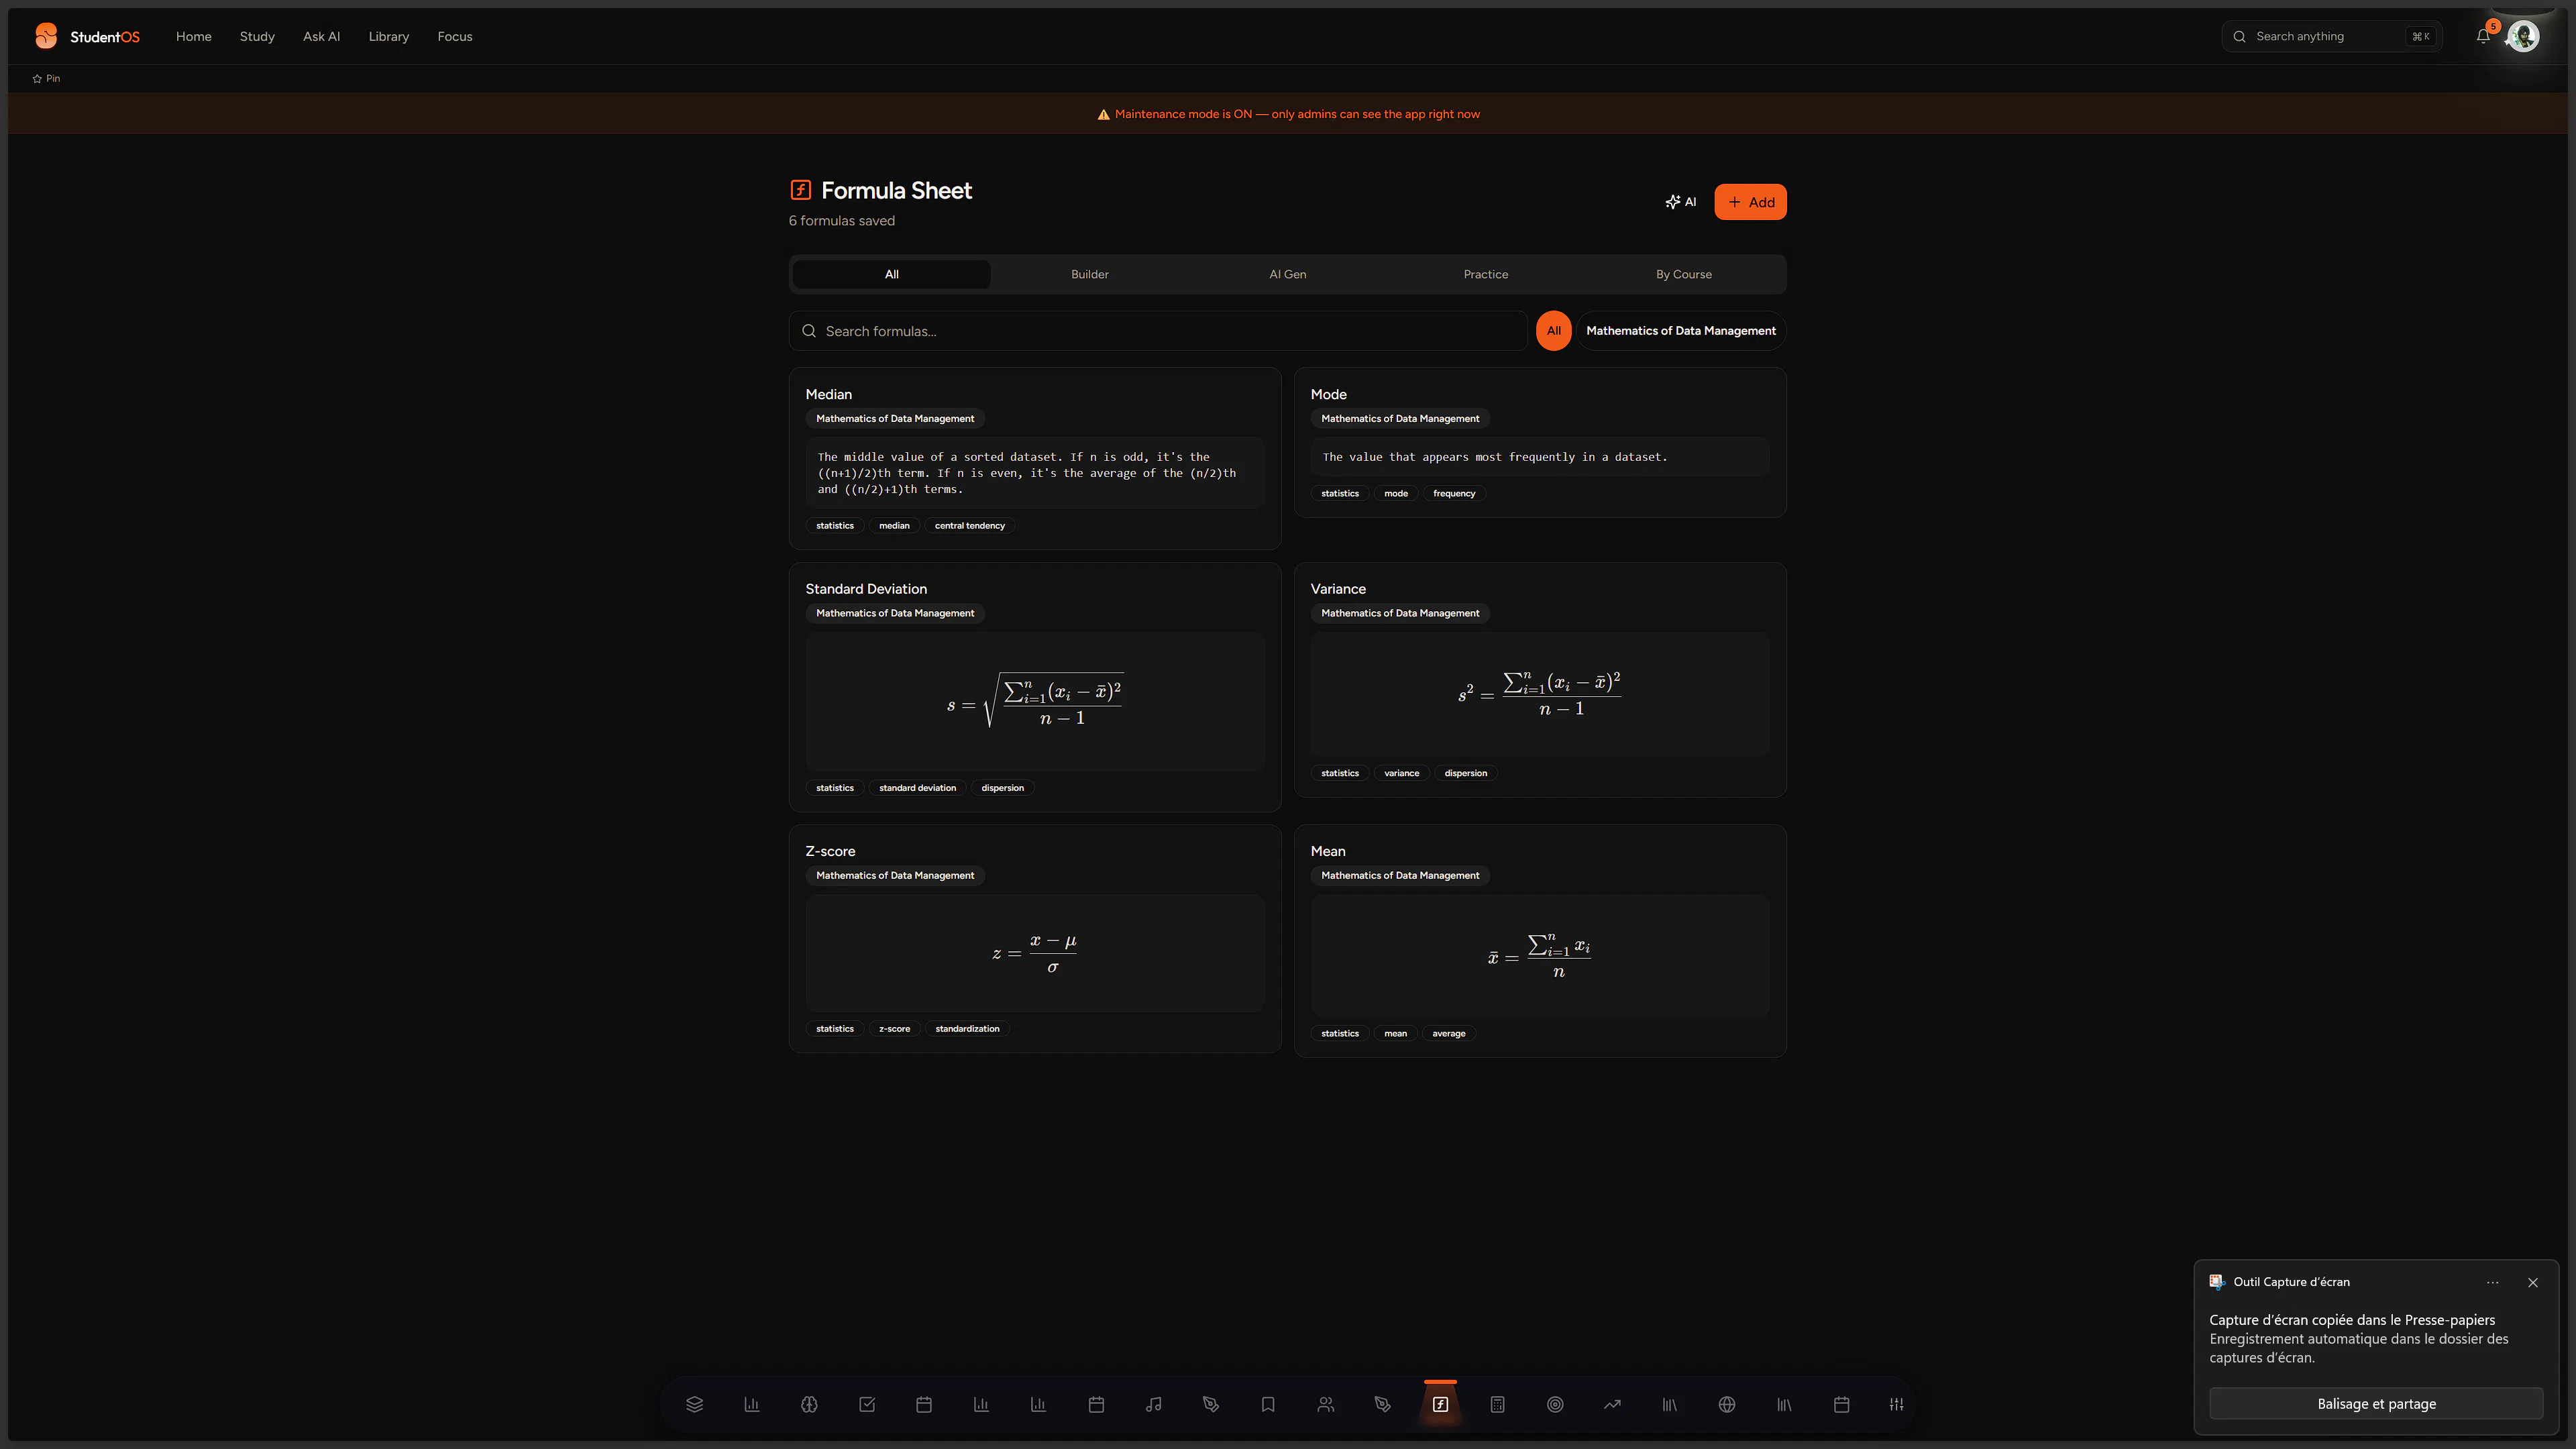Open the Study menu item
Viewport: 2576px width, 1449px height.
point(257,36)
